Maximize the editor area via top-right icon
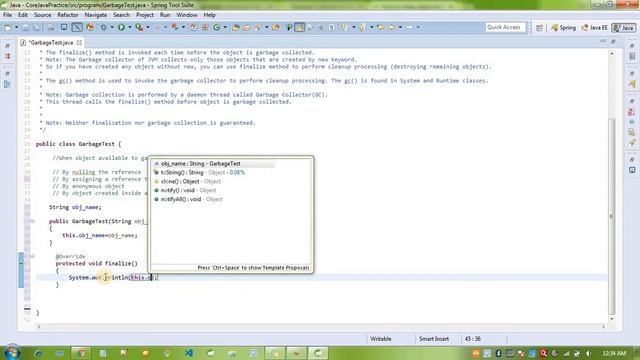640x360 pixels. click(613, 42)
